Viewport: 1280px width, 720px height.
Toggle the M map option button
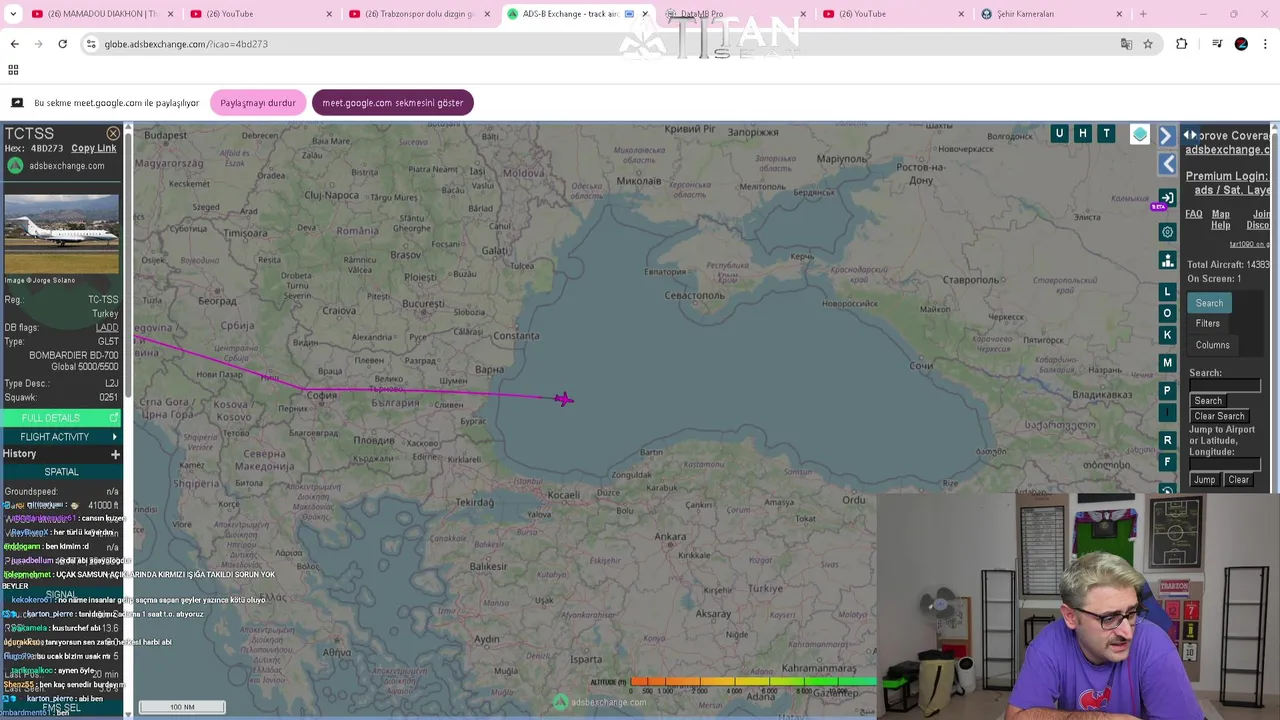1167,363
